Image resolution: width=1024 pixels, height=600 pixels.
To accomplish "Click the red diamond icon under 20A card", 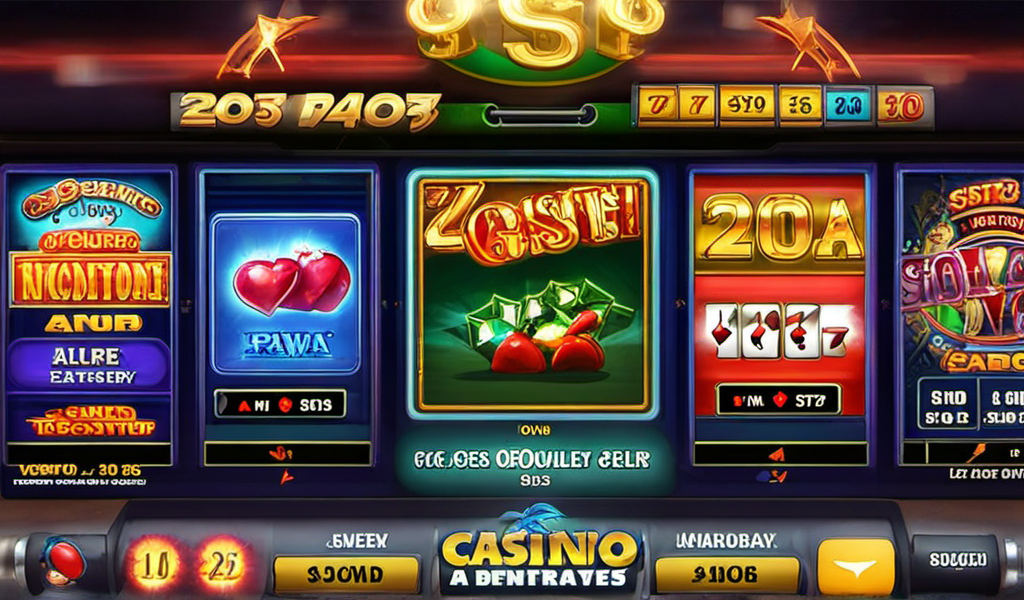I will pos(780,400).
